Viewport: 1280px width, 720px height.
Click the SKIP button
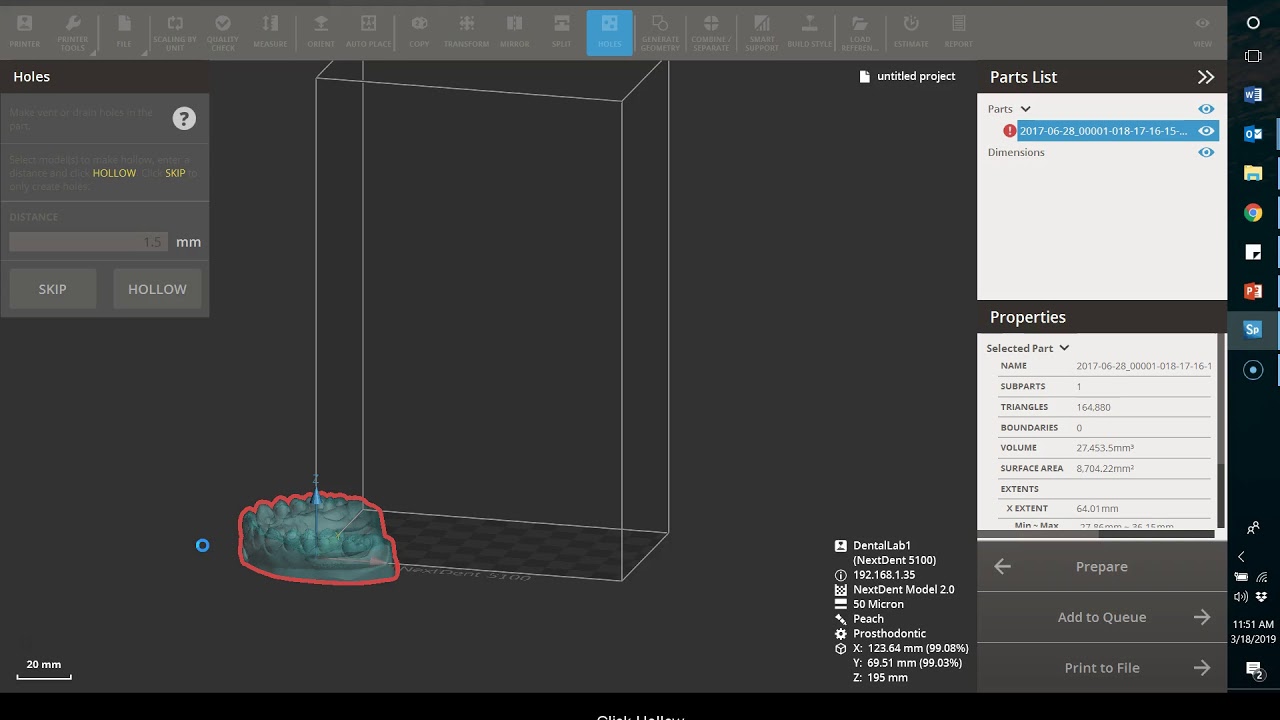point(52,289)
